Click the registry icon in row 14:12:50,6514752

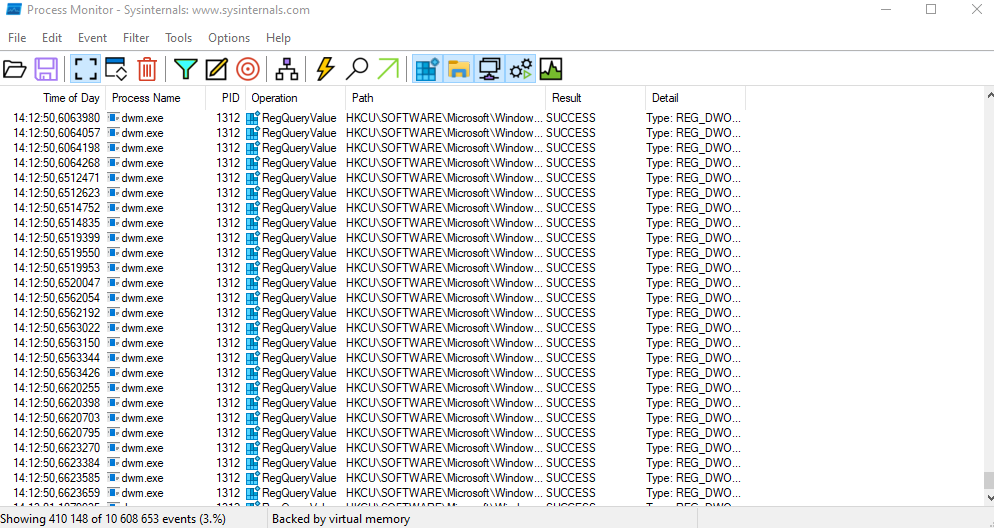254,208
